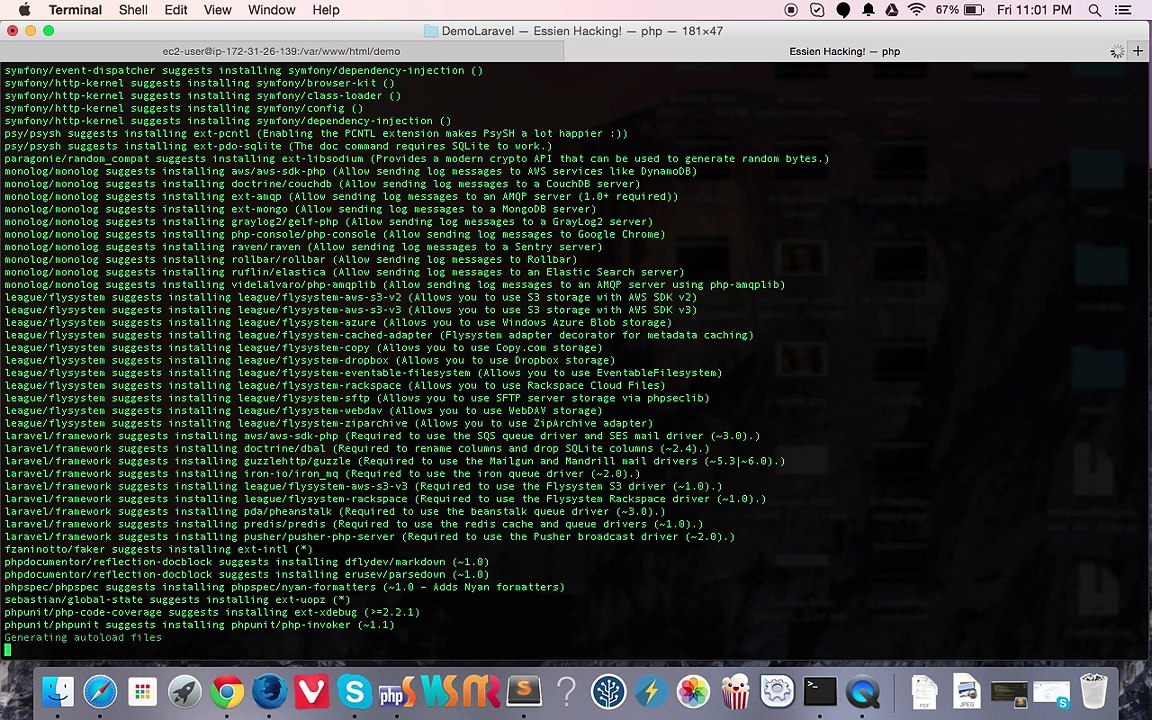
Task: Click the stop recording menu bar icon
Action: coord(791,10)
